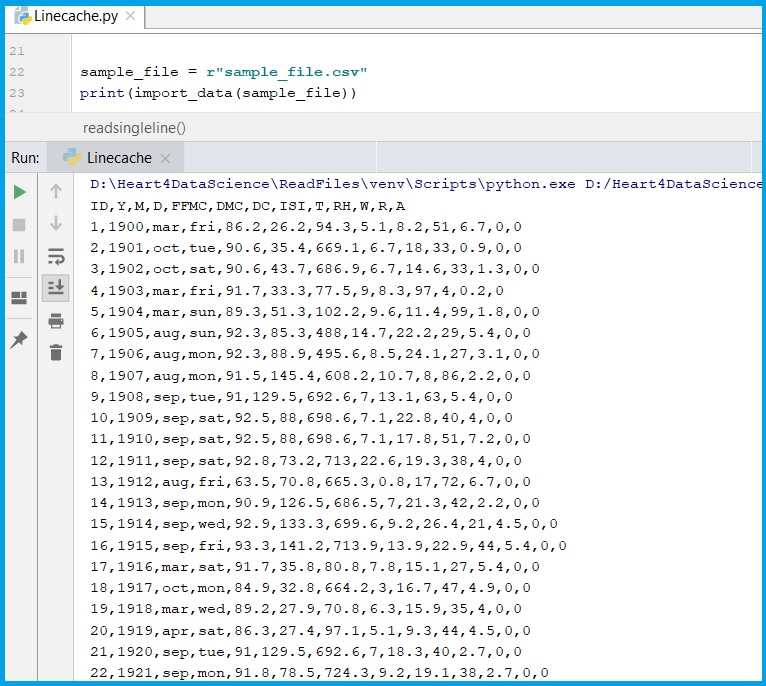The width and height of the screenshot is (766, 686).
Task: Select the Linecache run tab
Action: click(x=118, y=158)
